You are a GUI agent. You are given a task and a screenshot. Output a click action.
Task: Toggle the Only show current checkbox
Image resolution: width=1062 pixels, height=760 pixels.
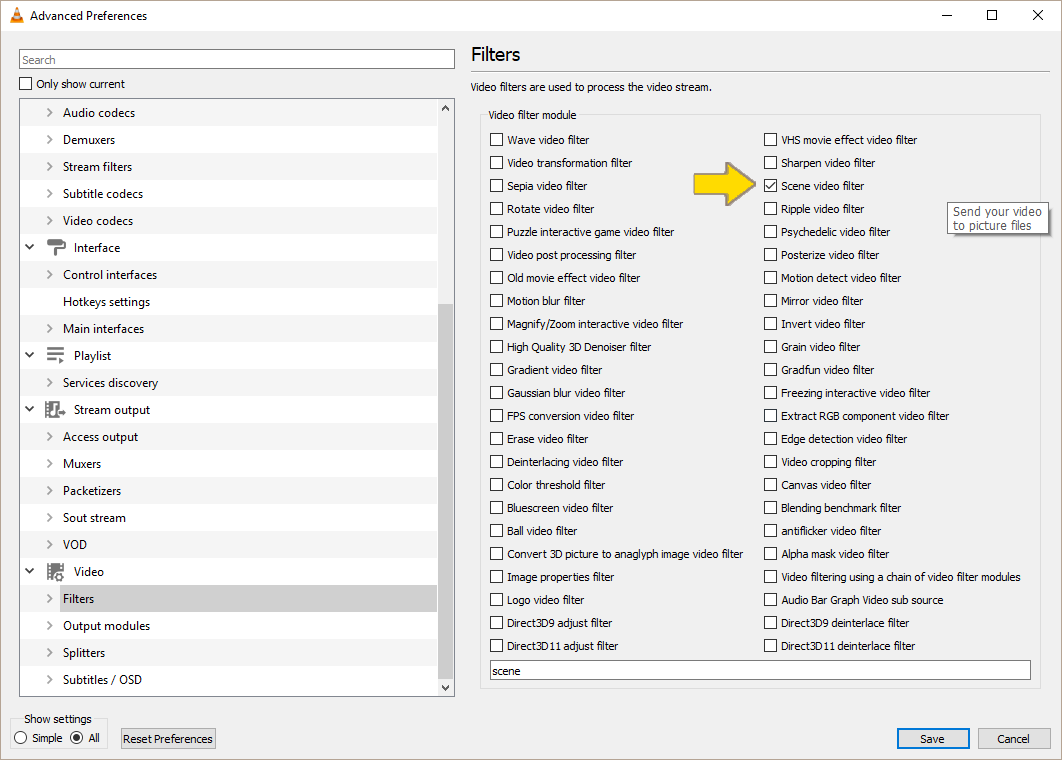click(26, 84)
